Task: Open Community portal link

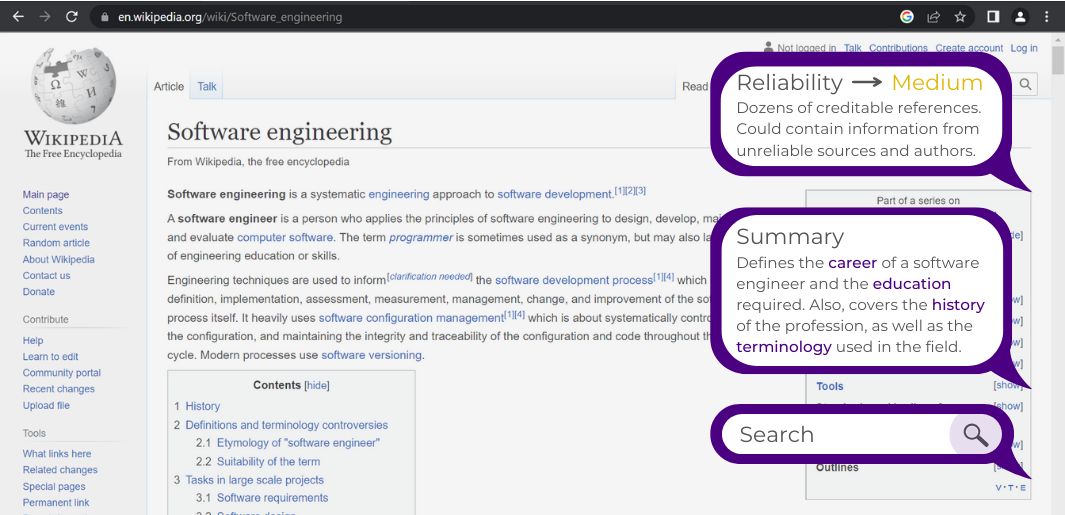Action: tap(61, 372)
